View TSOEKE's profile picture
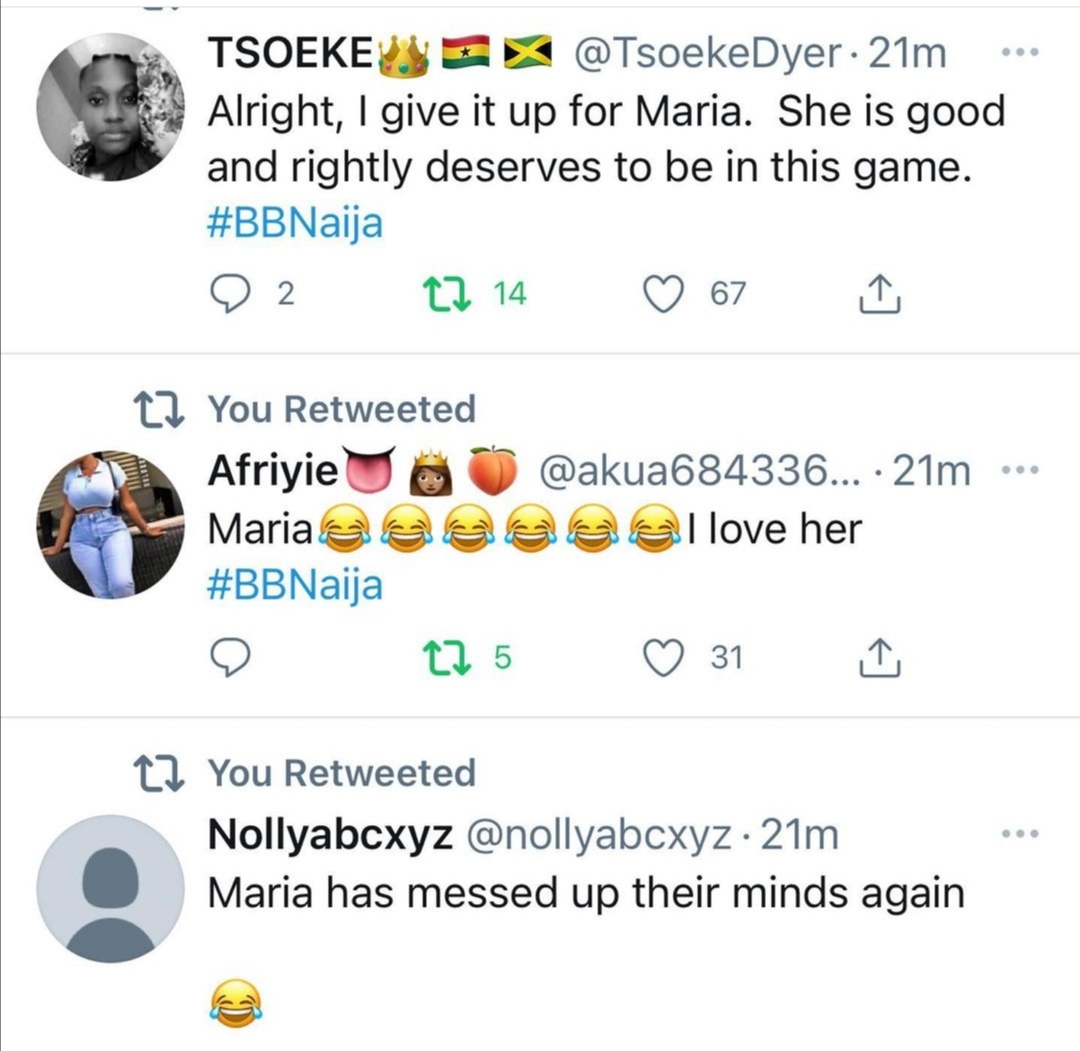 [x=111, y=107]
